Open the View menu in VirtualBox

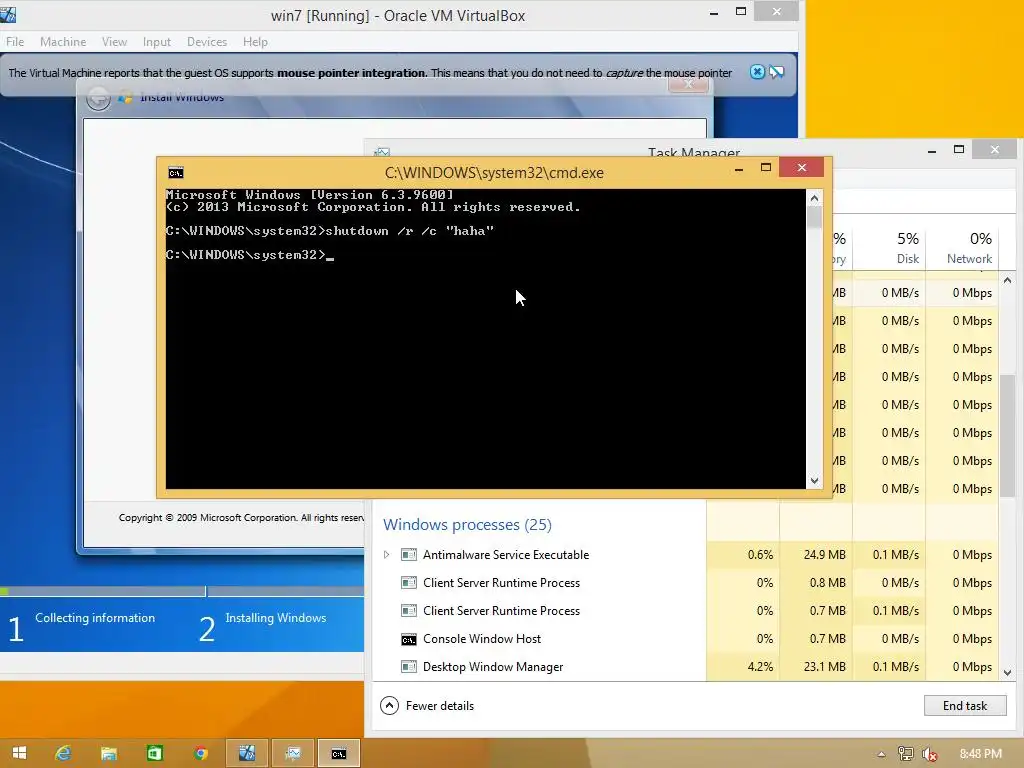pyautogui.click(x=114, y=42)
